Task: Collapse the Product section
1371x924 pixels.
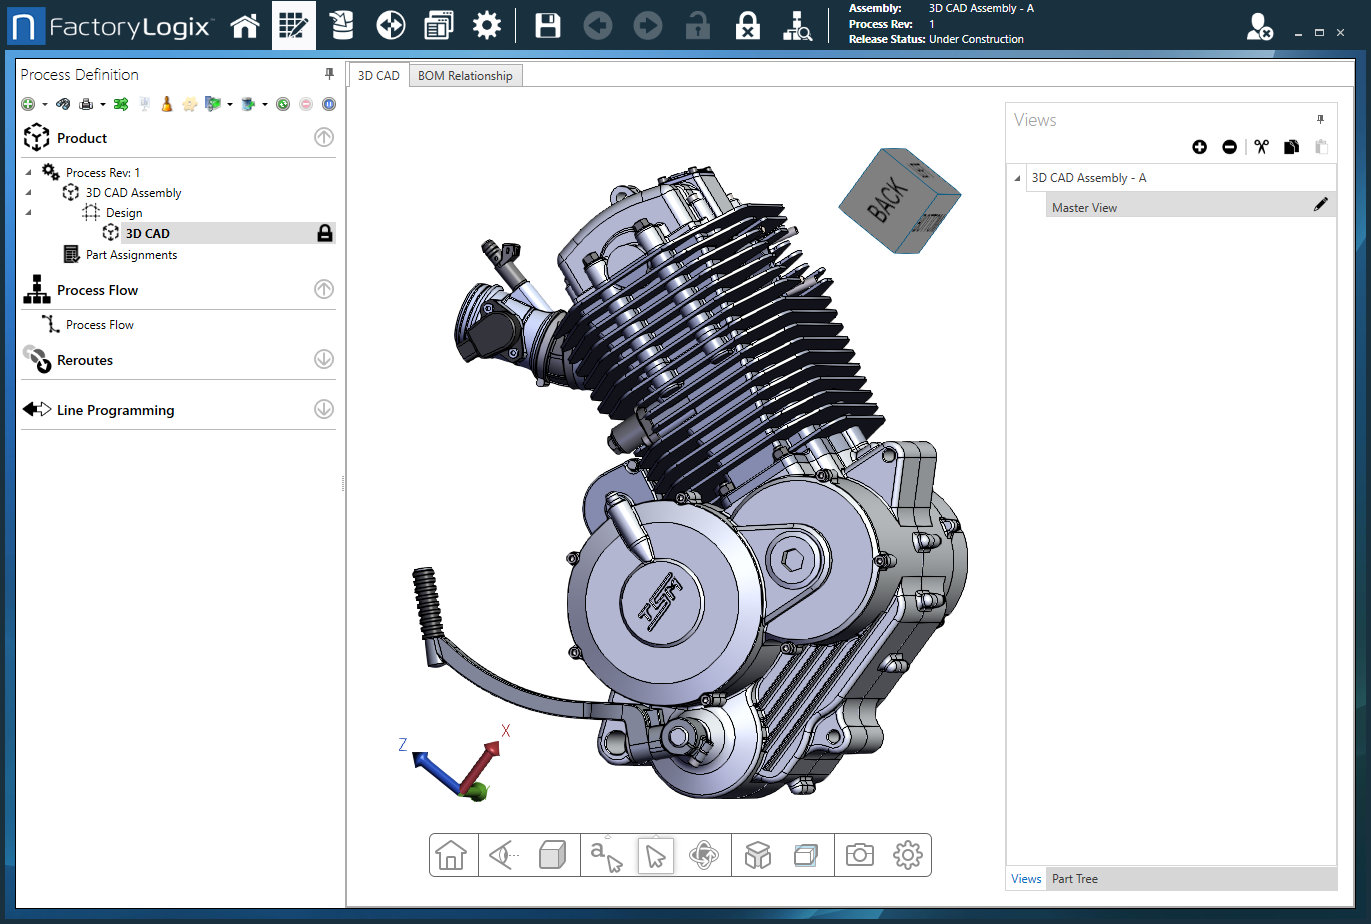Action: (x=324, y=138)
